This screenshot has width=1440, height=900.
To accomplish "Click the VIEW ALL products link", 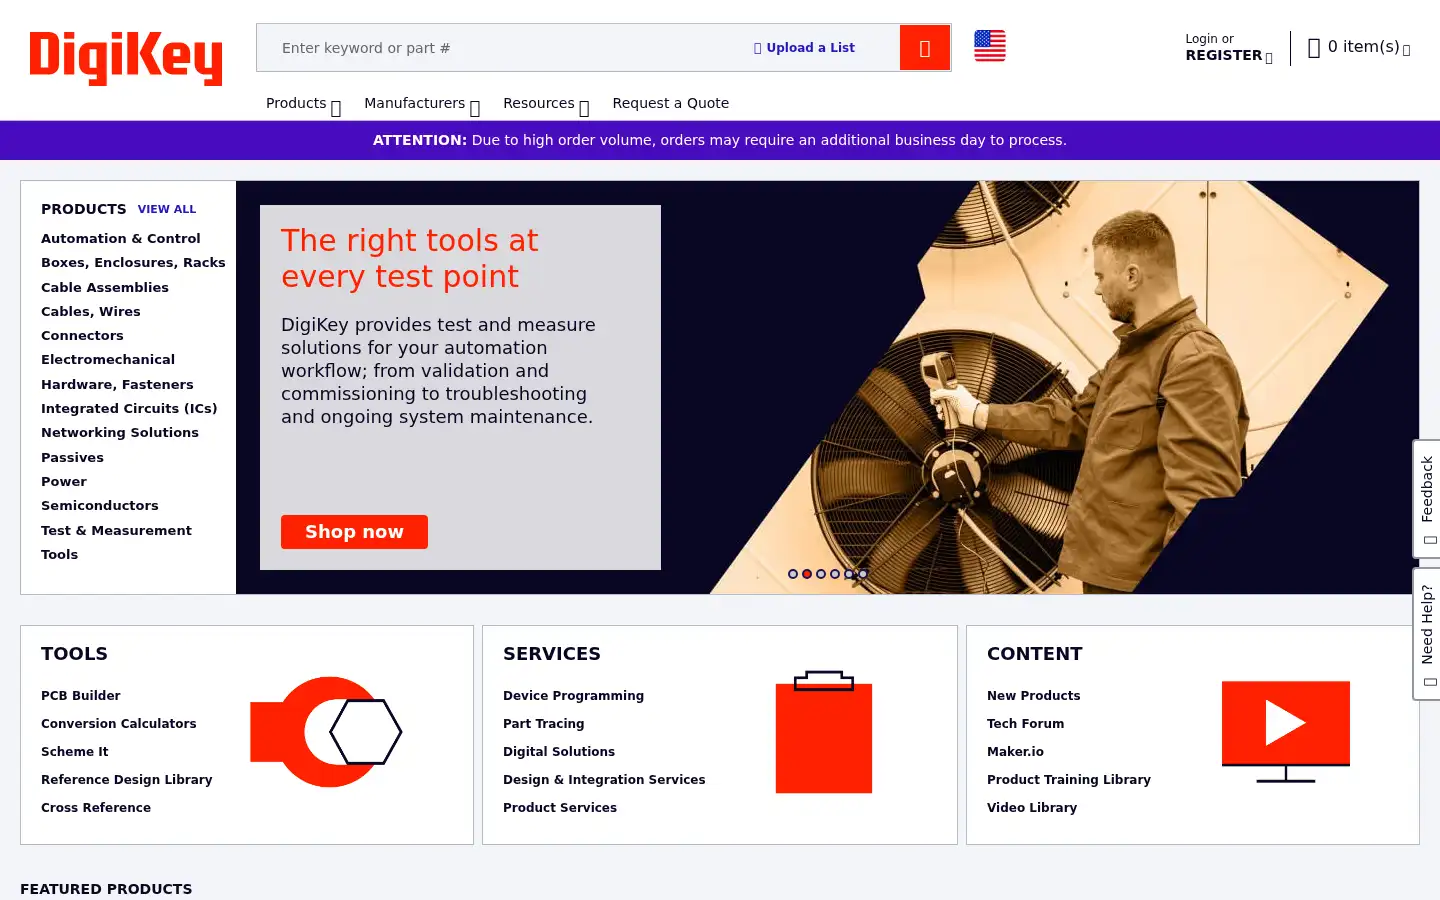I will (x=167, y=210).
